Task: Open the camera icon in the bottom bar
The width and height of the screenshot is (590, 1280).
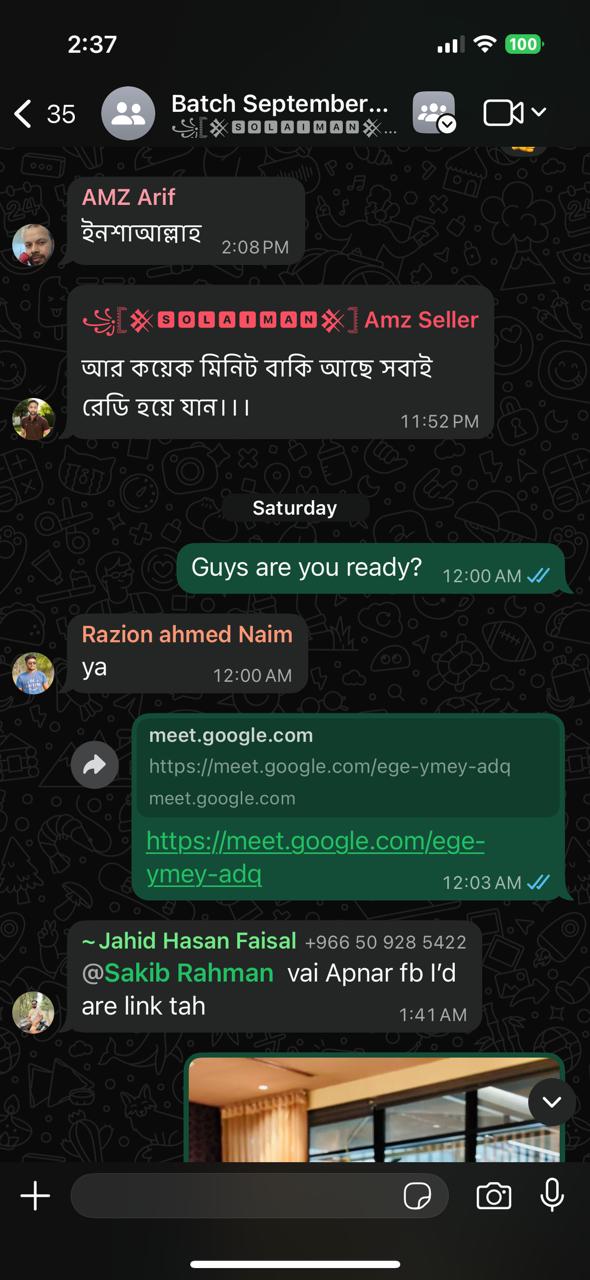Action: [x=493, y=1195]
